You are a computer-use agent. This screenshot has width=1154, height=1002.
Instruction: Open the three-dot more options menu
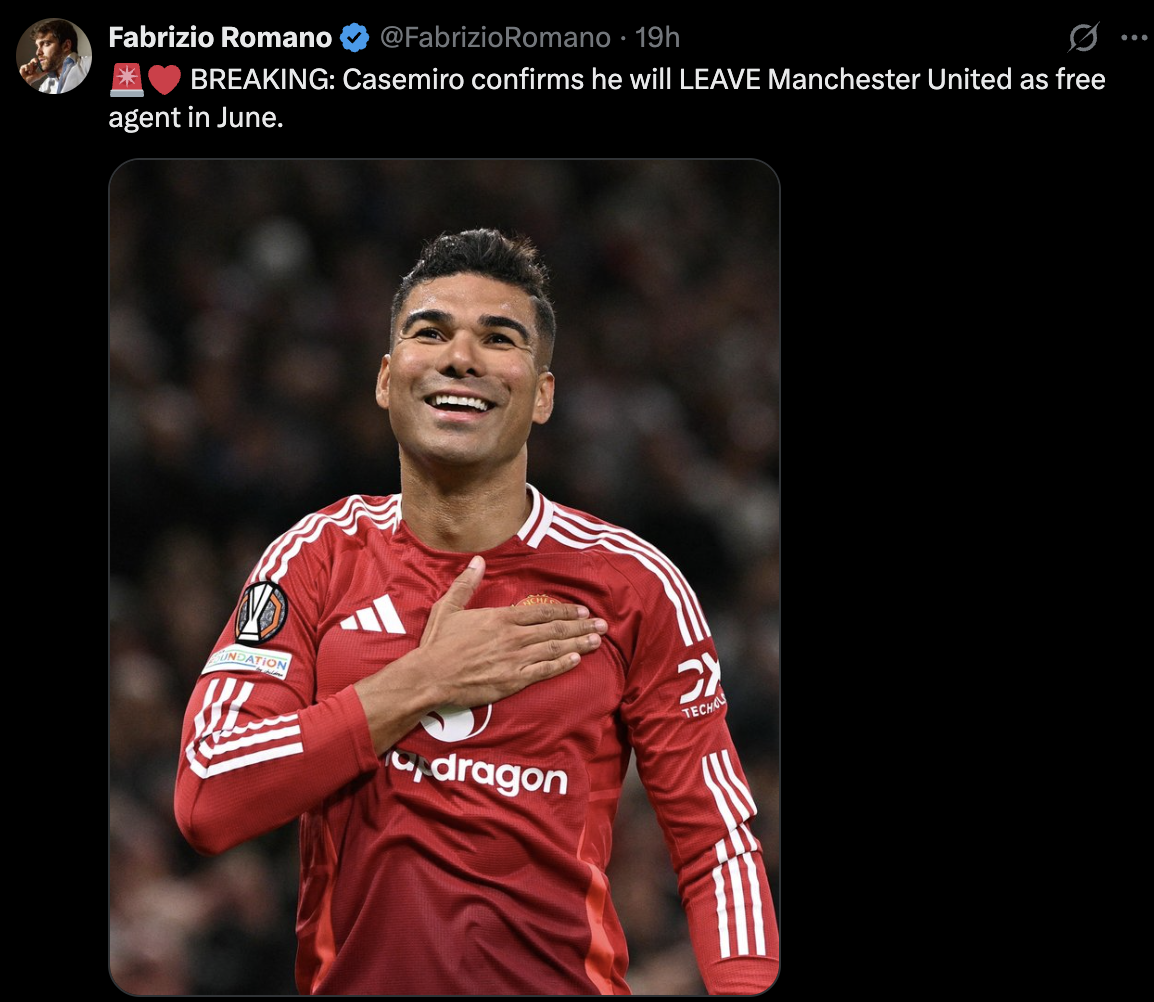[x=1134, y=38]
